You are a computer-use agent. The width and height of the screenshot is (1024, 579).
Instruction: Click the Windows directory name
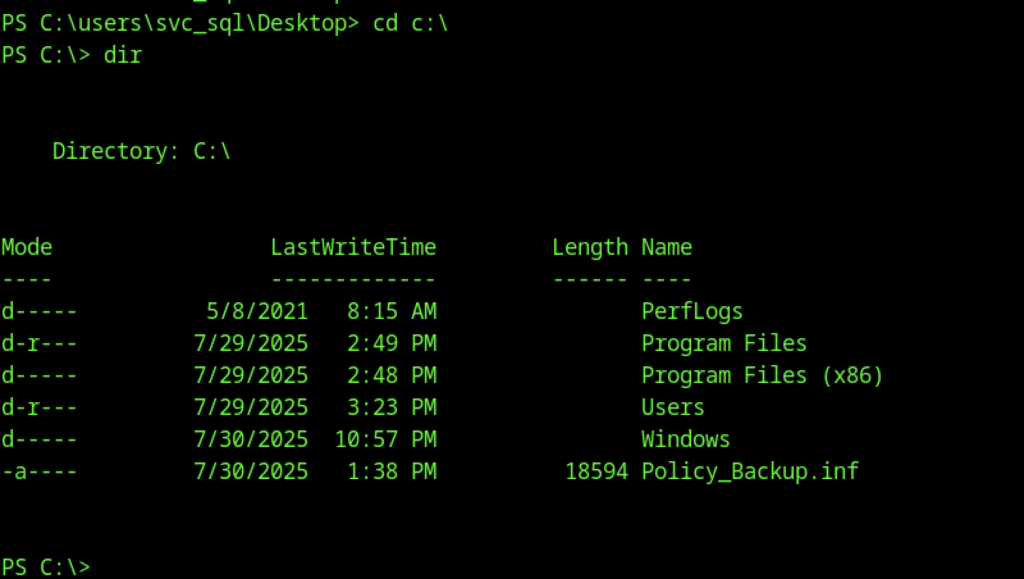click(x=686, y=440)
